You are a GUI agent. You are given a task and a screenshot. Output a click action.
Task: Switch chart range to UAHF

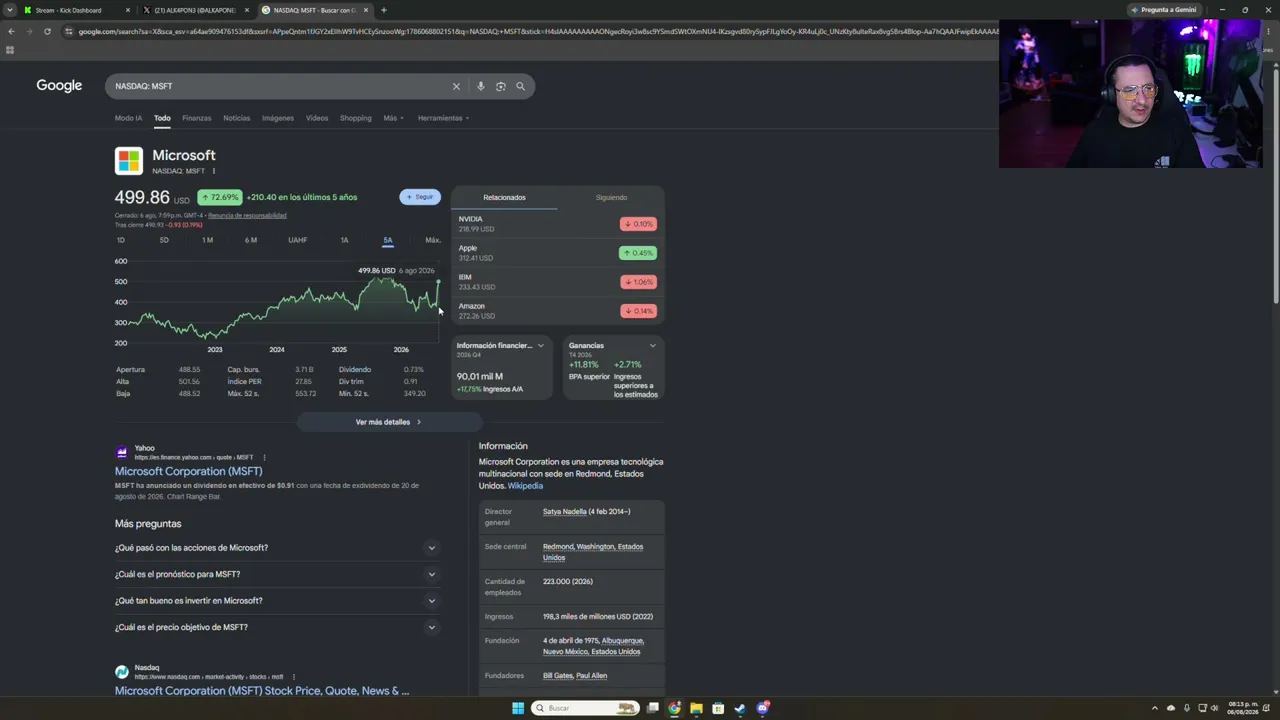[297, 240]
